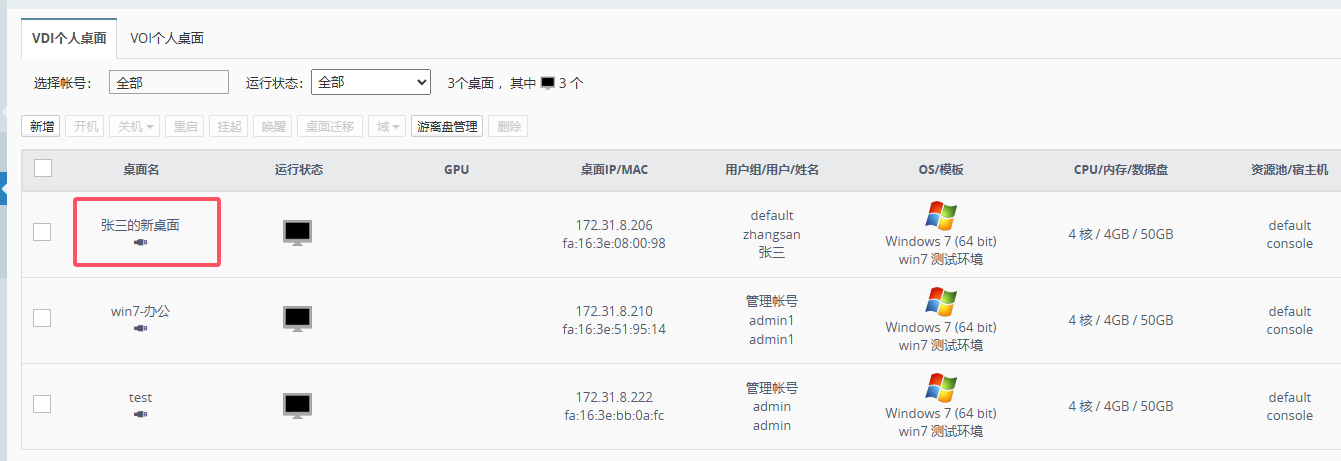1341x461 pixels.
Task: Open the 张三的新桌面 desktop name link
Action: click(140, 225)
